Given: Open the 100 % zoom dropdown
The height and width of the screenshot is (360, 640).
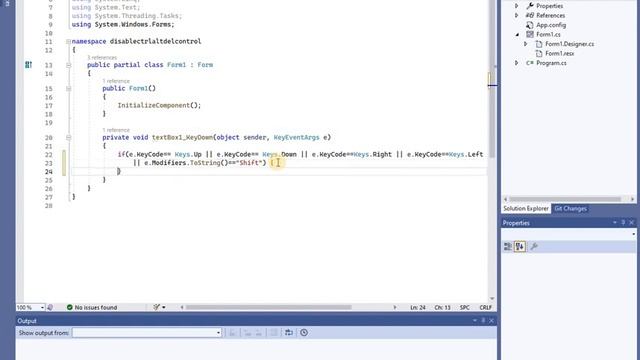Looking at the screenshot, I should pyautogui.click(x=42, y=307).
